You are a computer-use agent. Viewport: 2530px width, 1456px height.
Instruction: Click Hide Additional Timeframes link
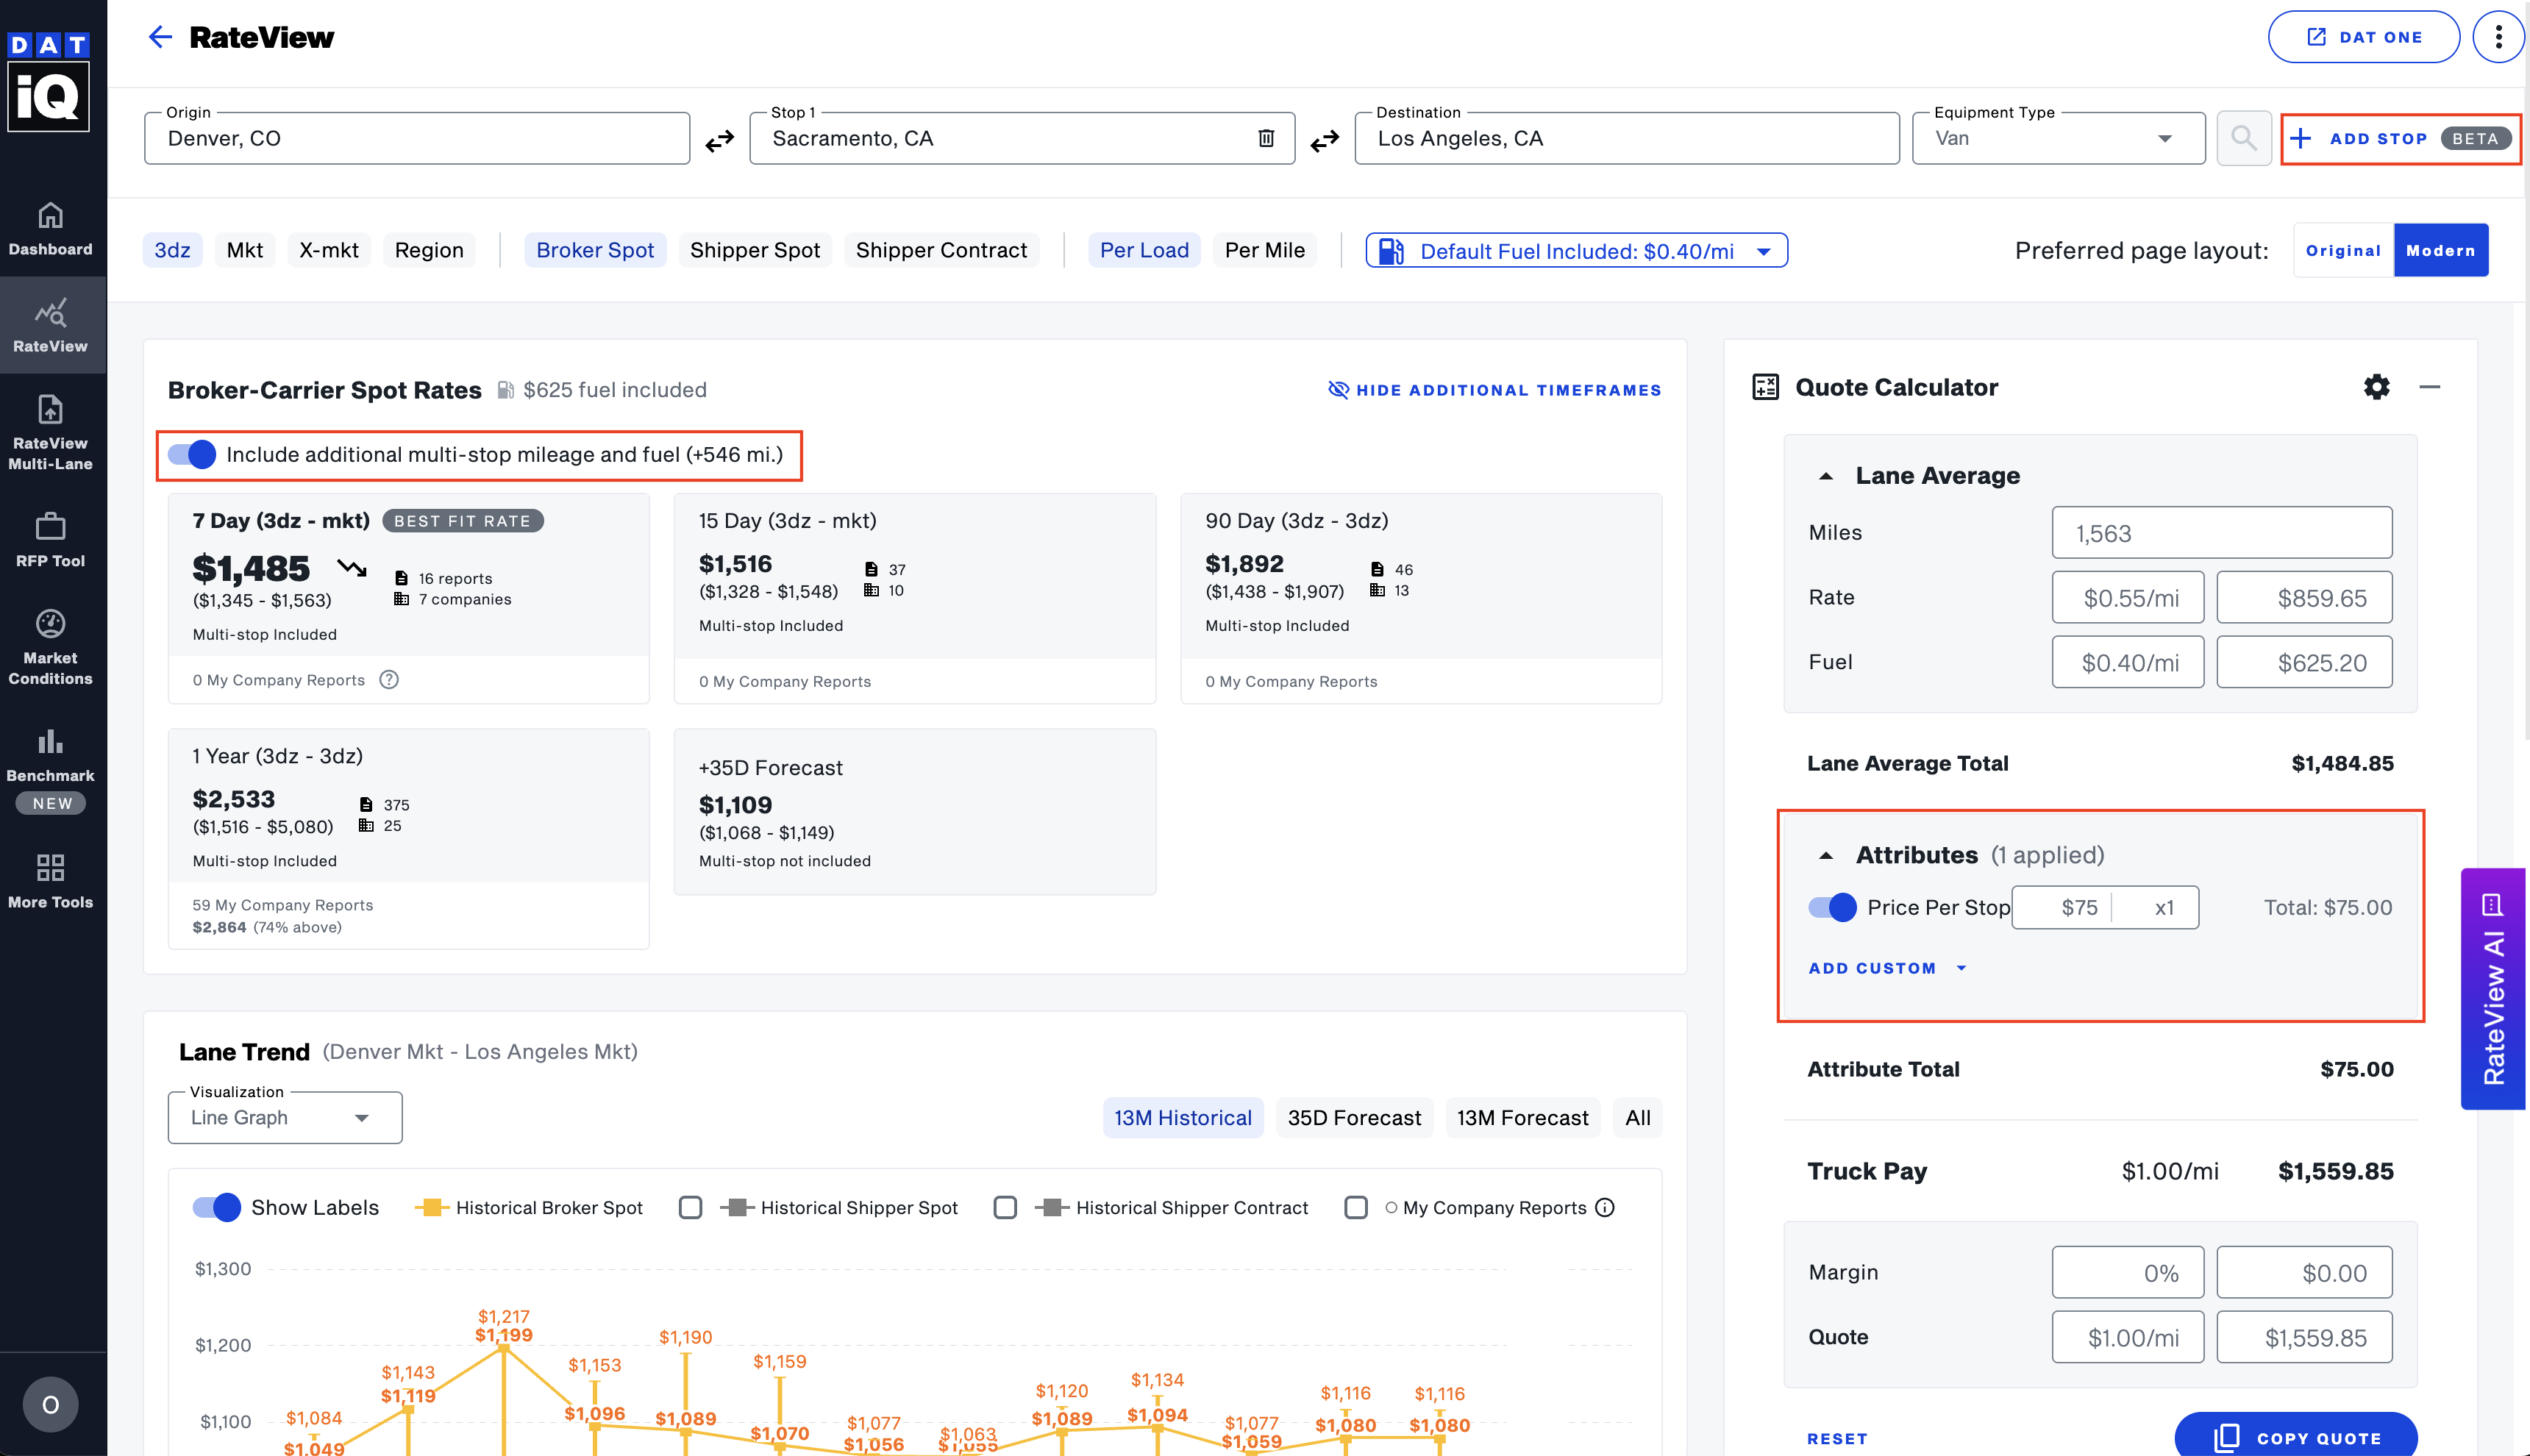point(1494,390)
